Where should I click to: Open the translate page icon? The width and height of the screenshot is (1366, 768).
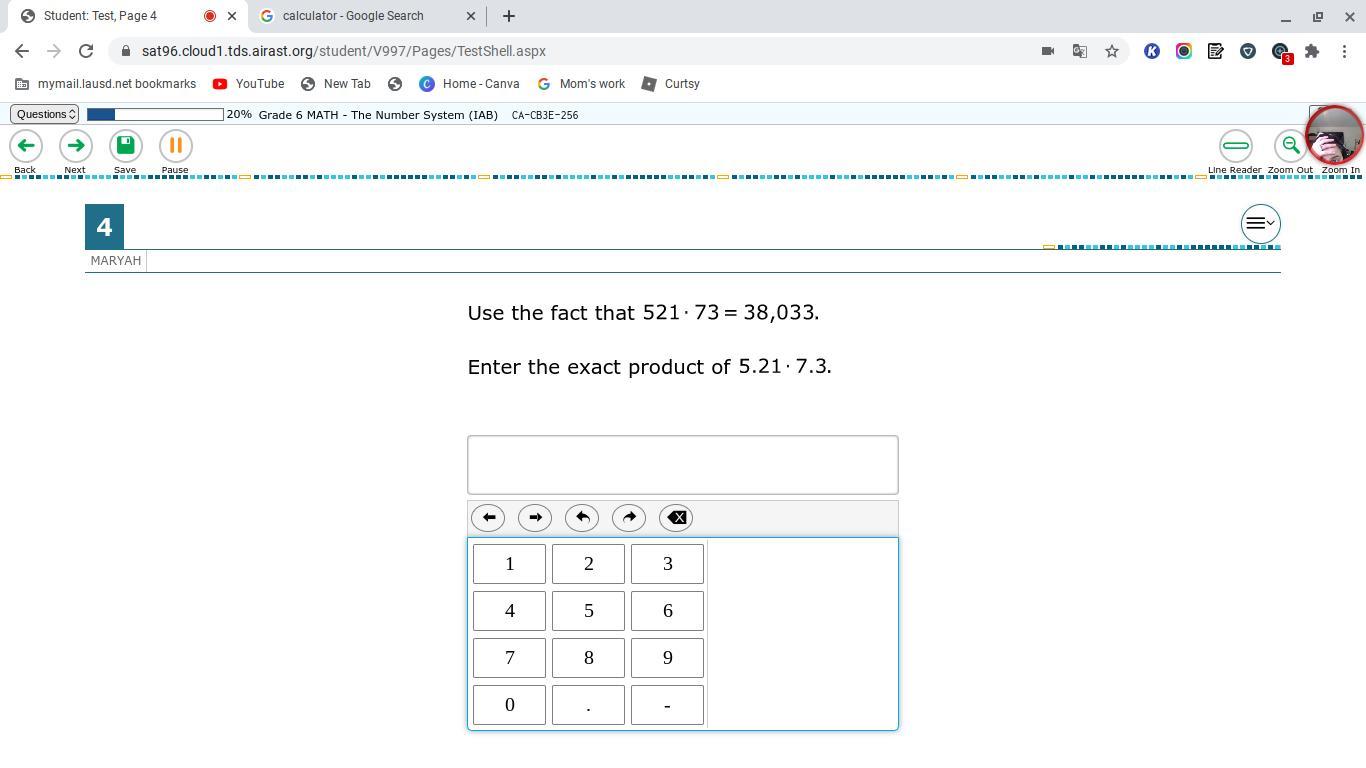tap(1079, 51)
